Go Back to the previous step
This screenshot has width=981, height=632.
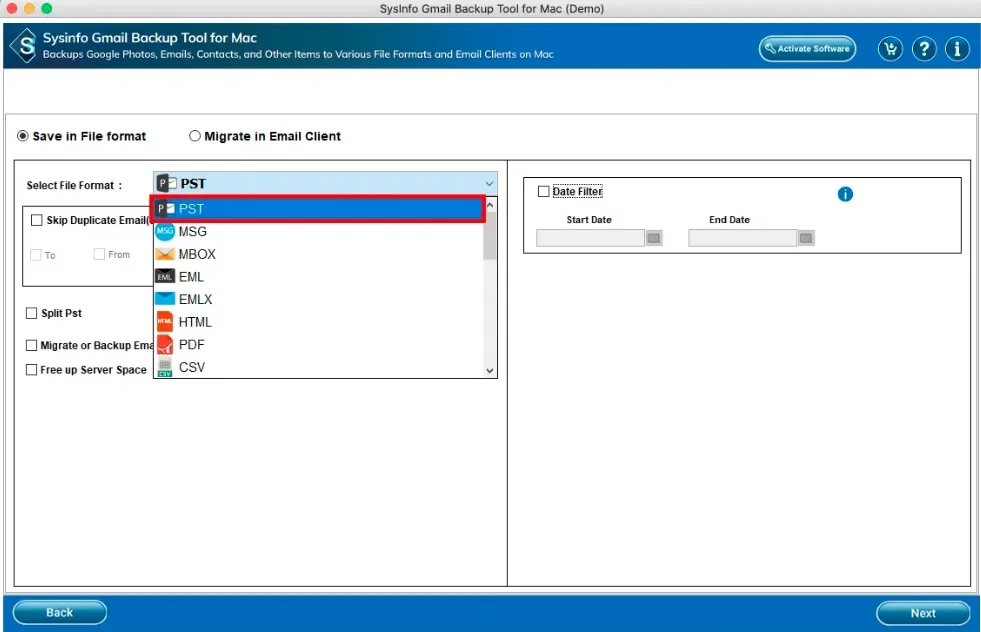(60, 612)
